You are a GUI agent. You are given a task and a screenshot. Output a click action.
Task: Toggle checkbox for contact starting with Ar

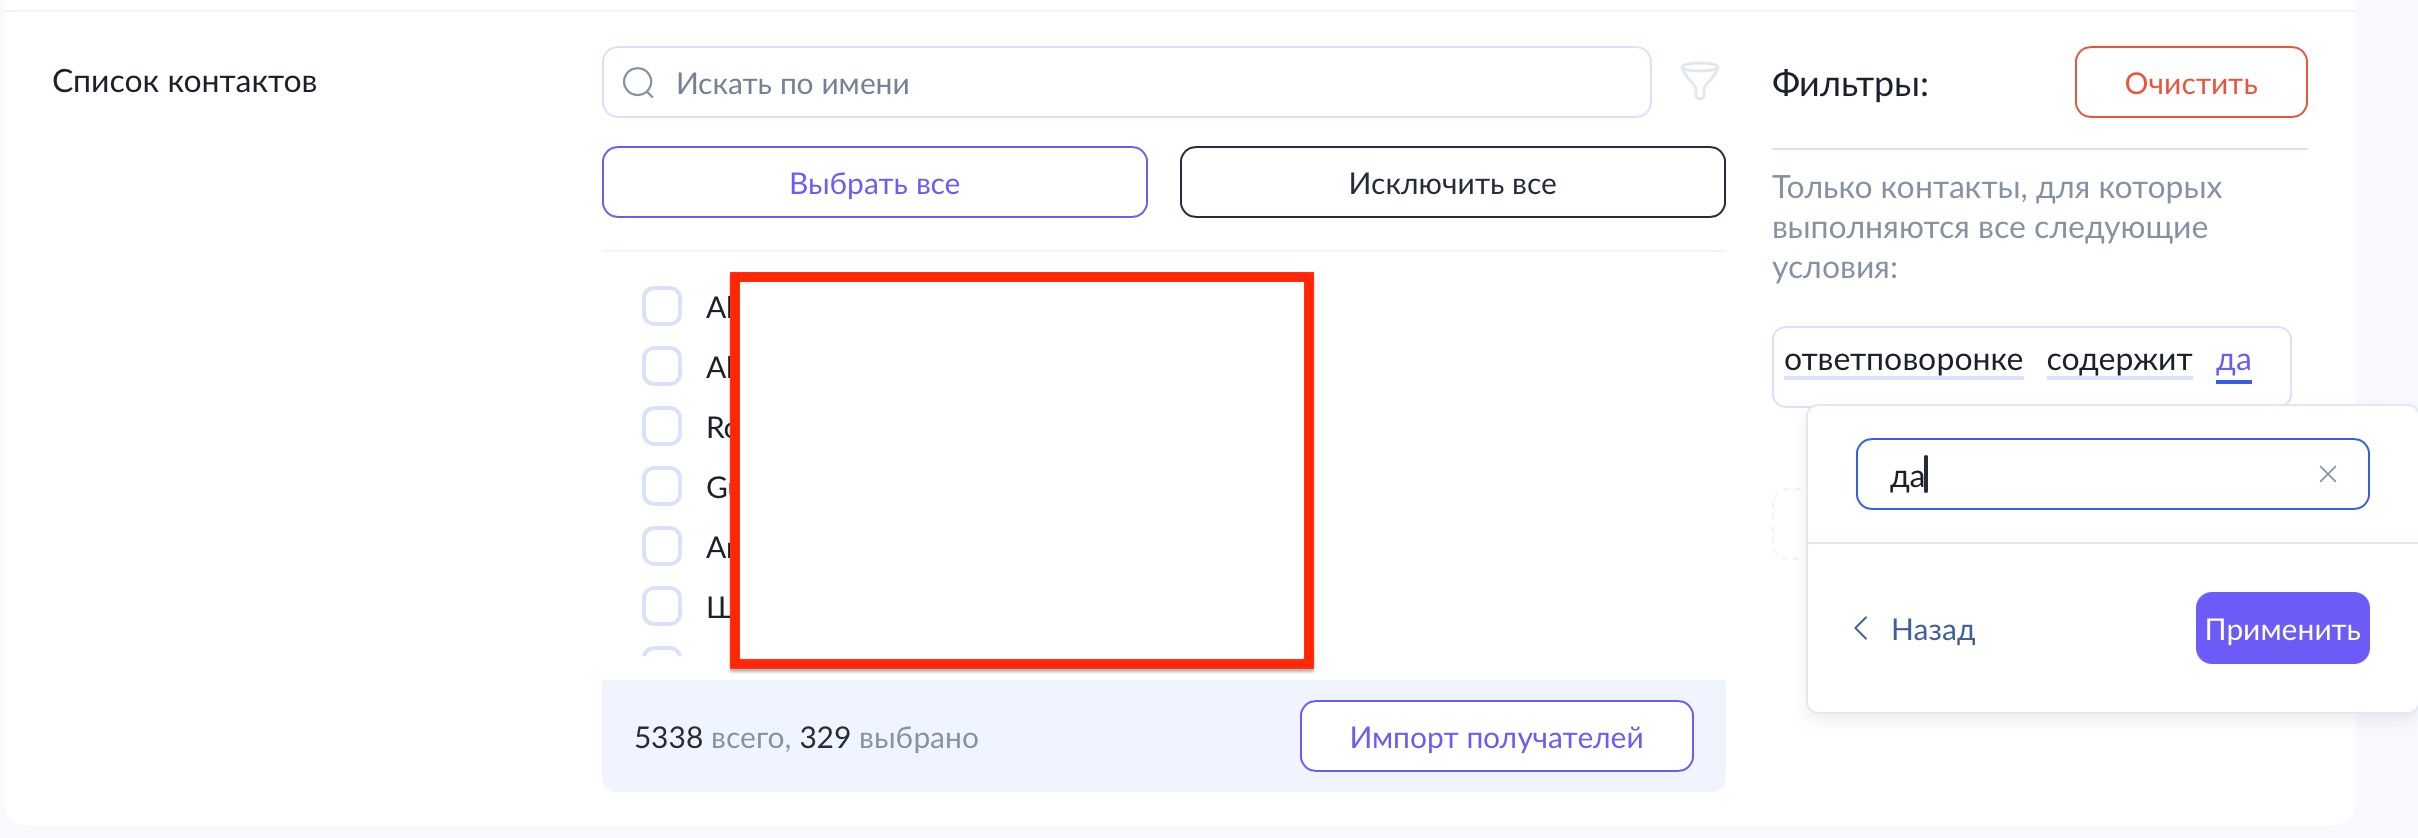661,546
